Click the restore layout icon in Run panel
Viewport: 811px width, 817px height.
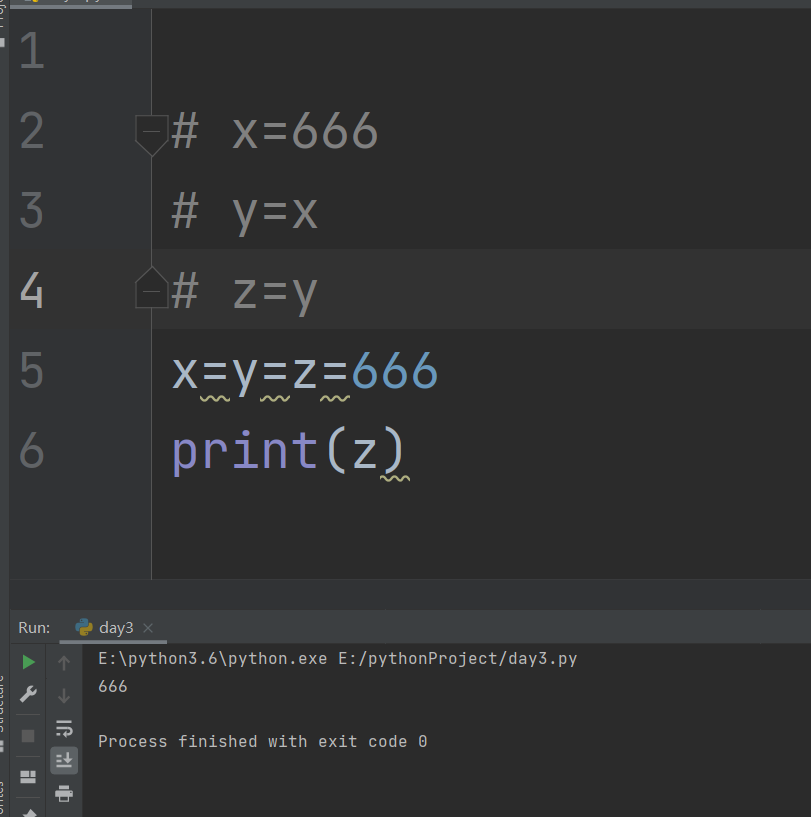coord(28,777)
